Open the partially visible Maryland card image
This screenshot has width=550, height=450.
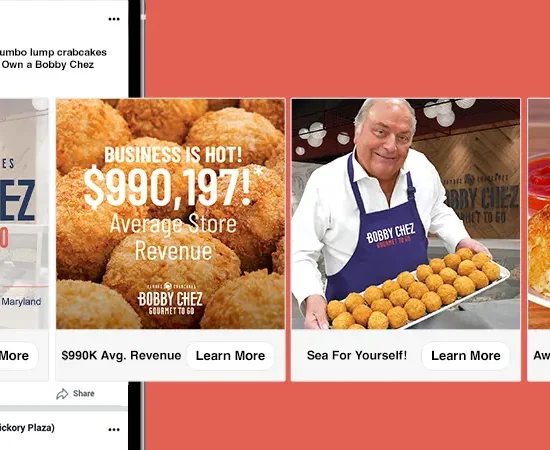[24, 214]
